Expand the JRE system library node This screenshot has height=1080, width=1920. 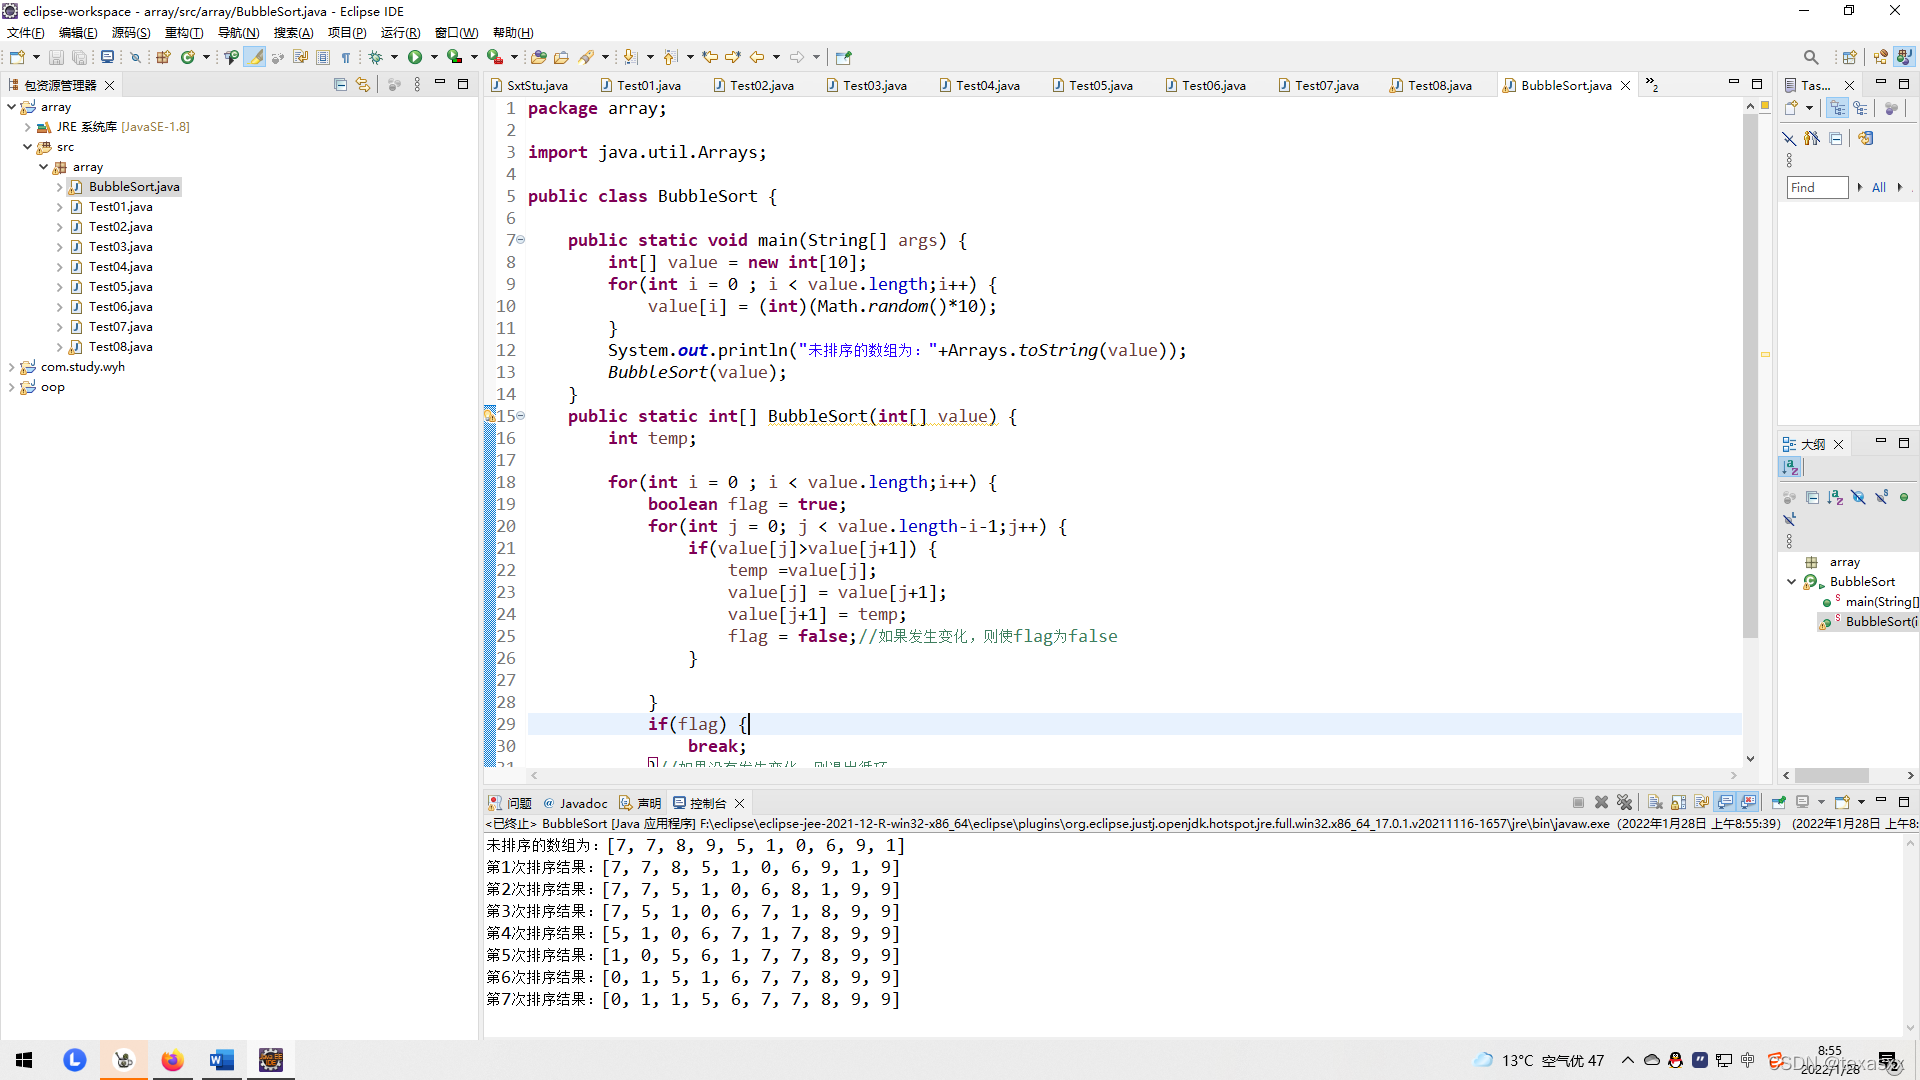[x=27, y=127]
